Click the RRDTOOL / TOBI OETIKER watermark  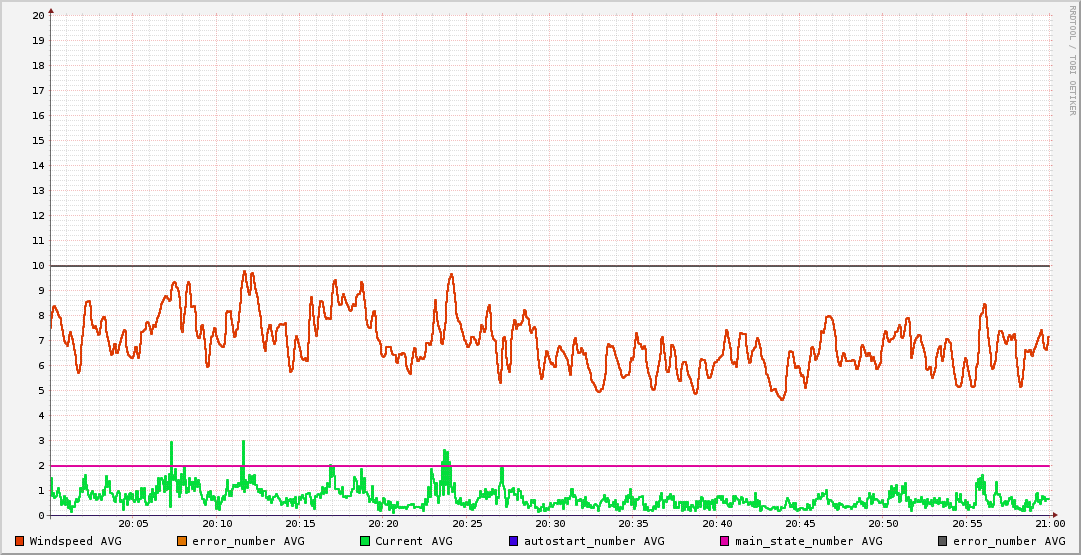click(x=1072, y=60)
